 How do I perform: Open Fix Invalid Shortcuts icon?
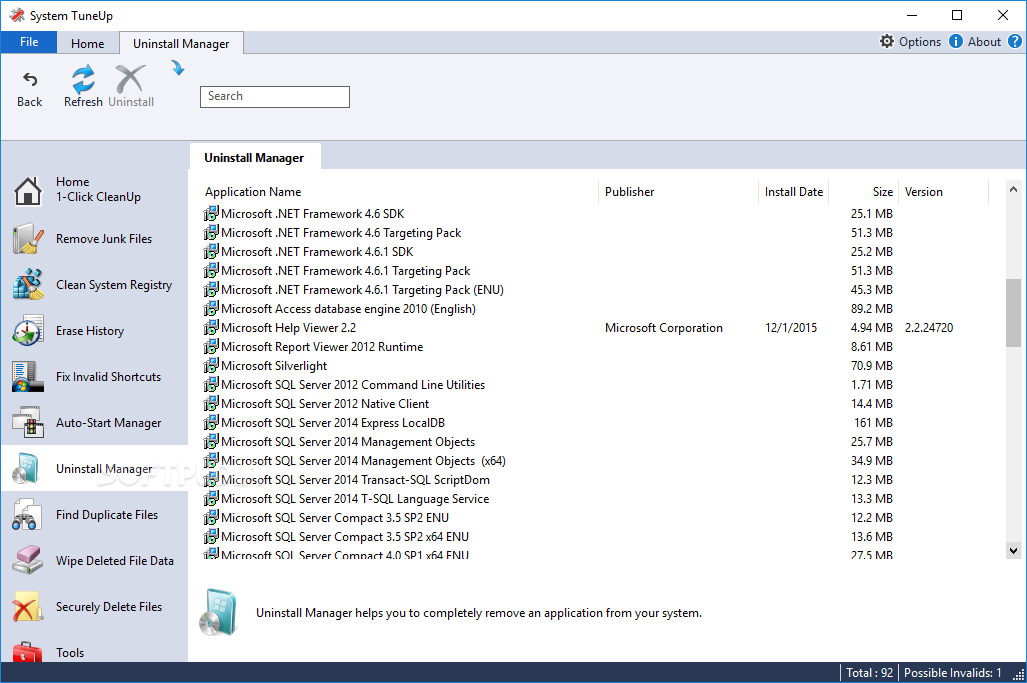tap(28, 377)
